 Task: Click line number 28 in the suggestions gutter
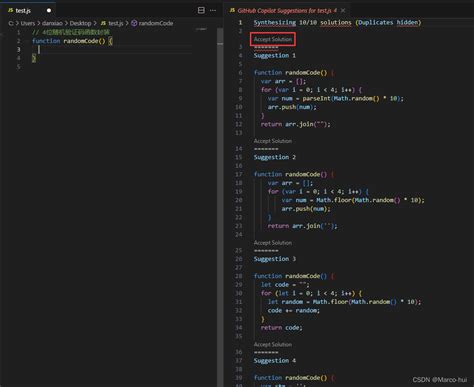(x=239, y=276)
